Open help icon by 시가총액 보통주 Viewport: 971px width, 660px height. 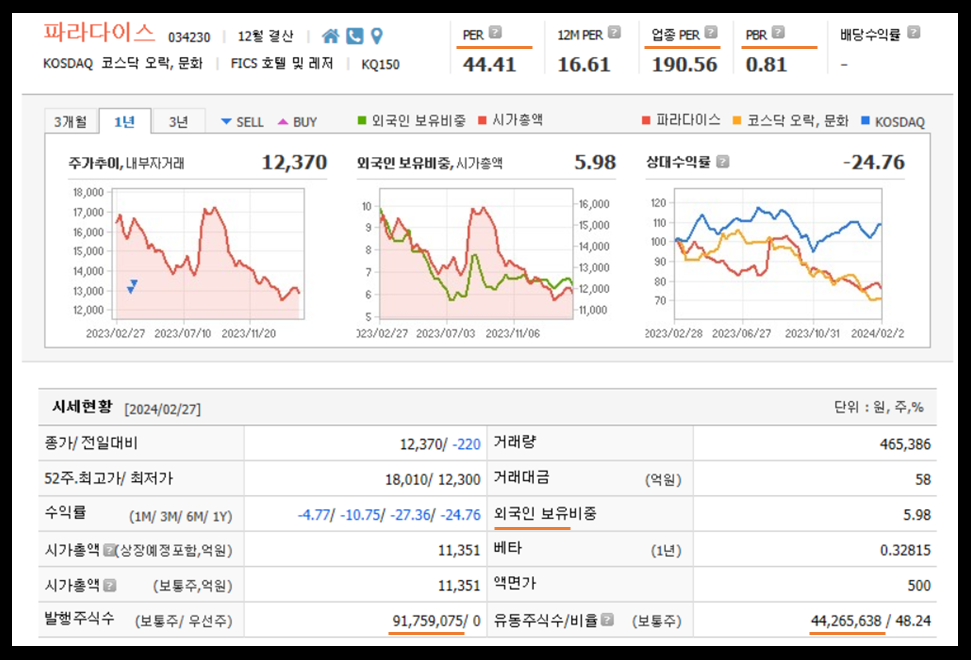[x=110, y=584]
